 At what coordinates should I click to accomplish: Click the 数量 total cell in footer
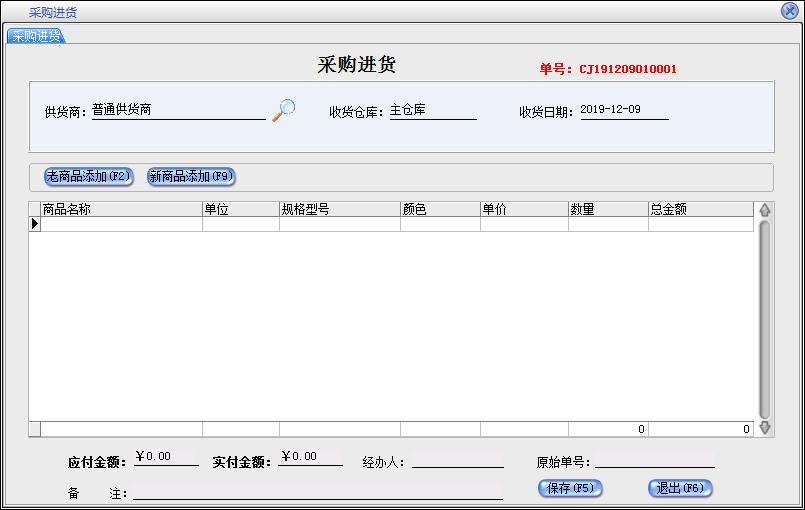[x=608, y=429]
